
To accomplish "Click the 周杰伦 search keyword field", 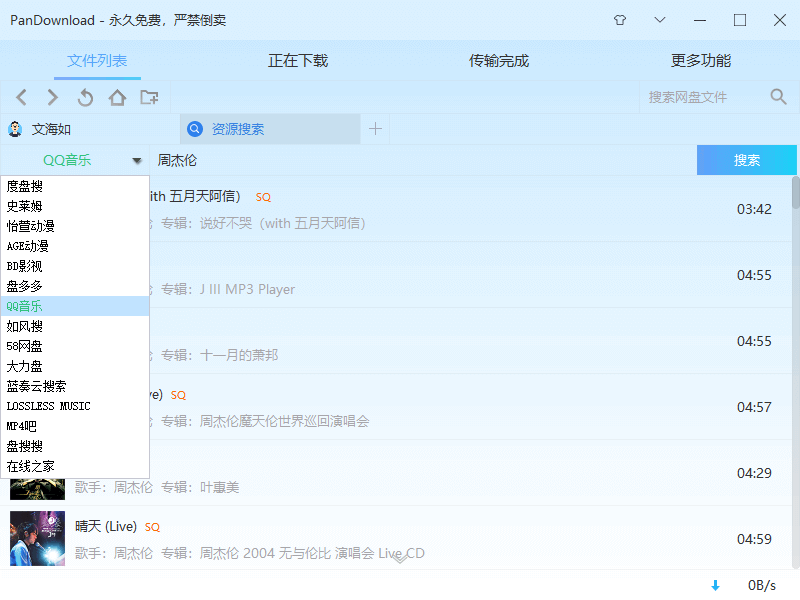I will click(423, 160).
